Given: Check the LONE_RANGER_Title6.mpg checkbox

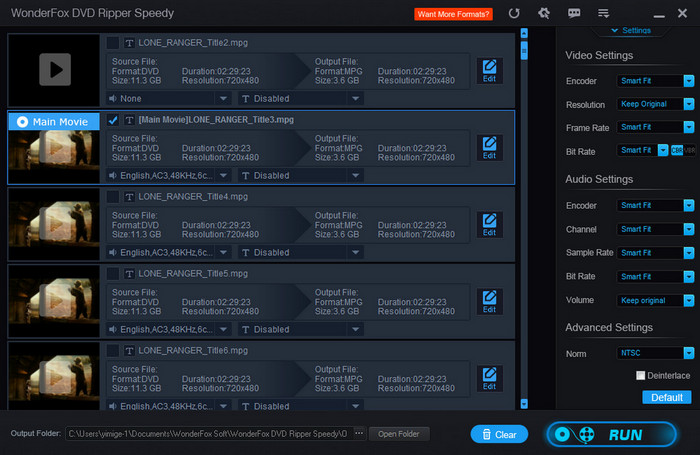Looking at the screenshot, I should pyautogui.click(x=112, y=351).
